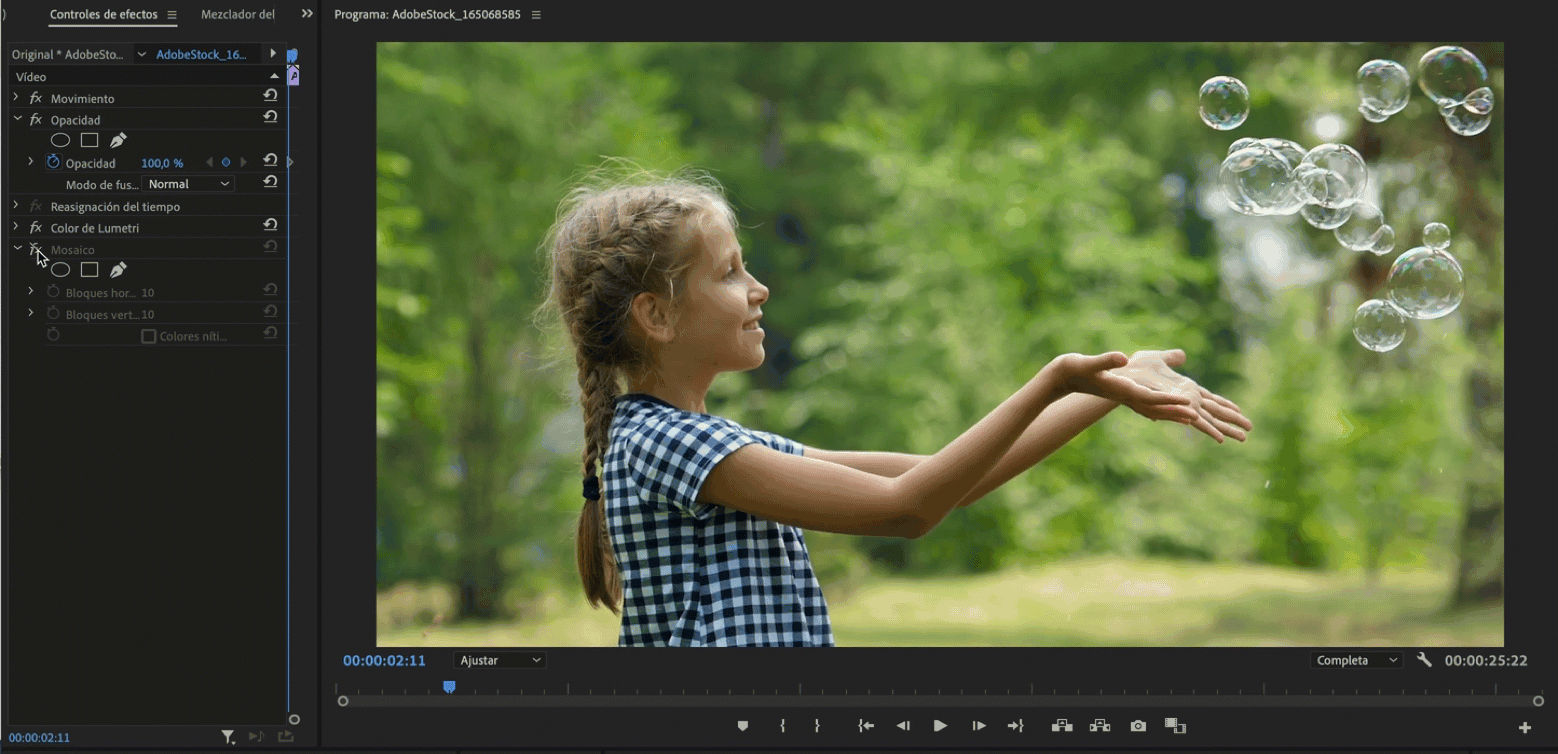Expand Color de Lumetri effect
1558x754 pixels.
tap(16, 227)
